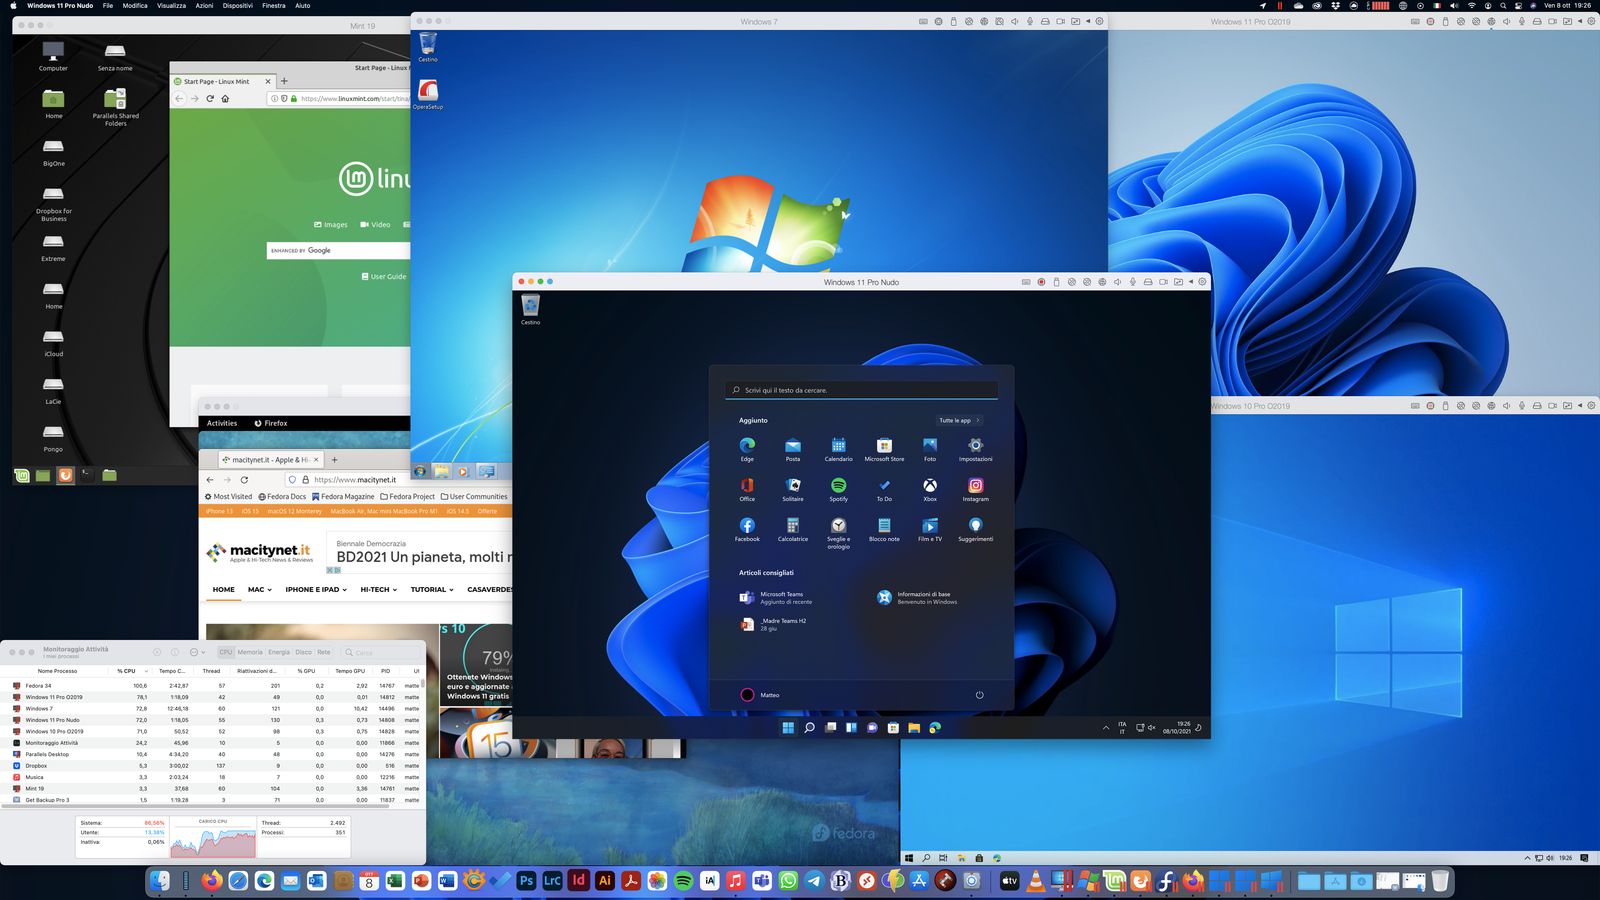The height and width of the screenshot is (900, 1600).
Task: Expand TUTORIAL dropdown on macitynet
Action: (x=432, y=589)
